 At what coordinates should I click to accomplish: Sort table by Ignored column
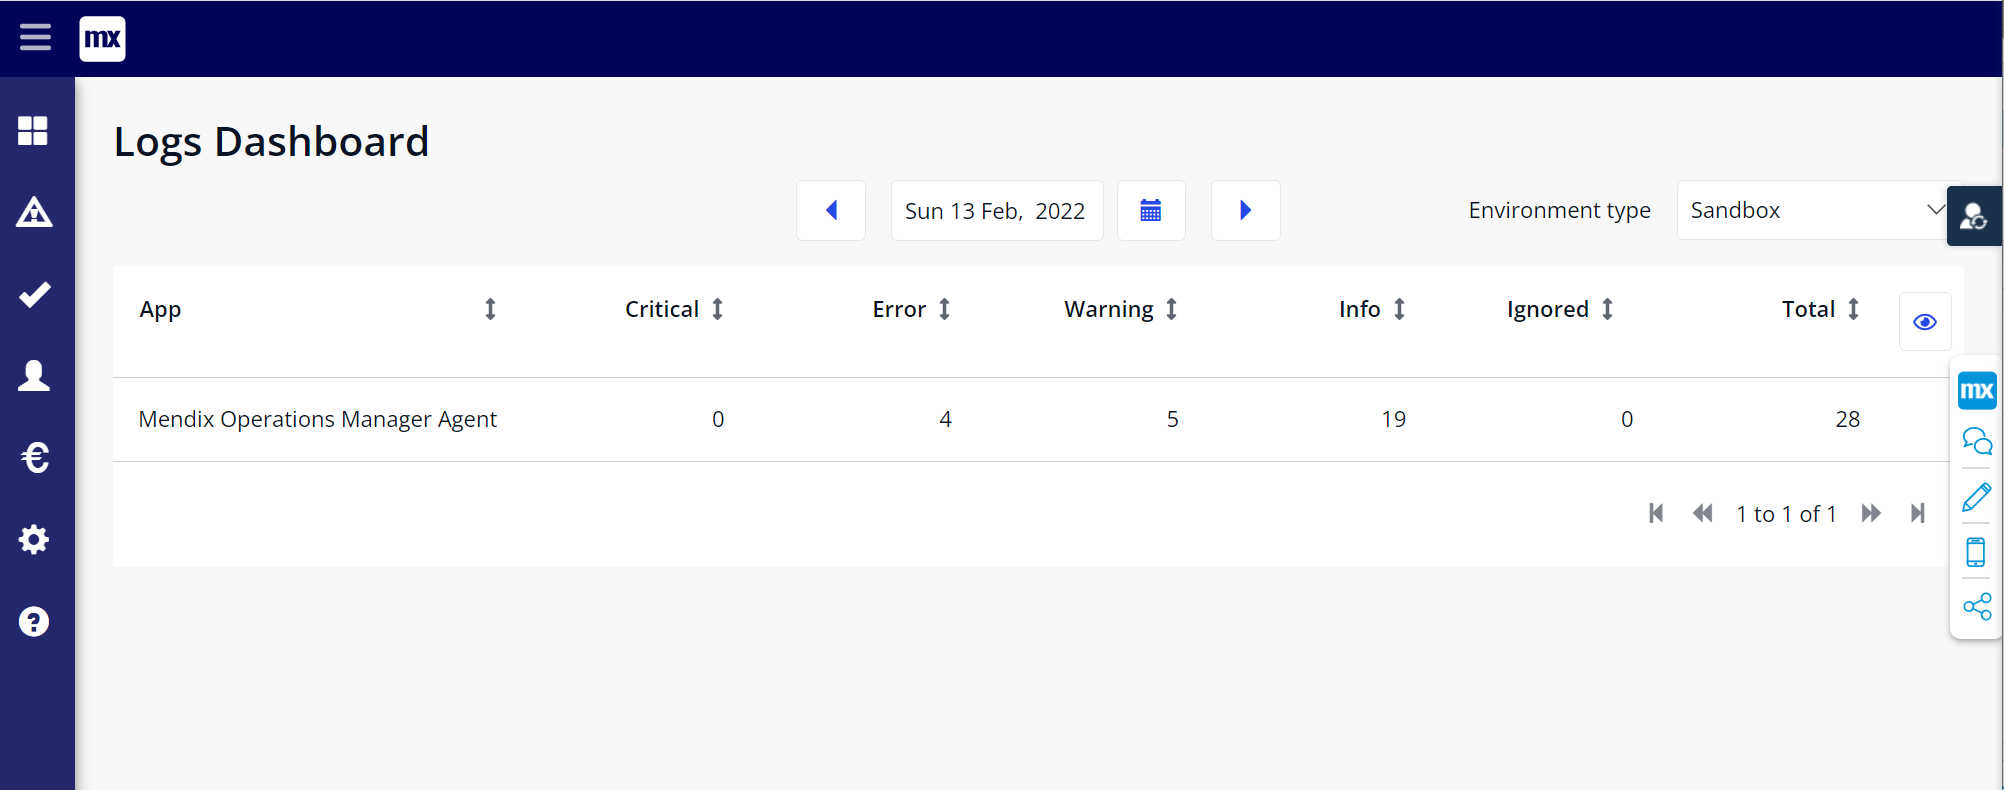pyautogui.click(x=1607, y=309)
